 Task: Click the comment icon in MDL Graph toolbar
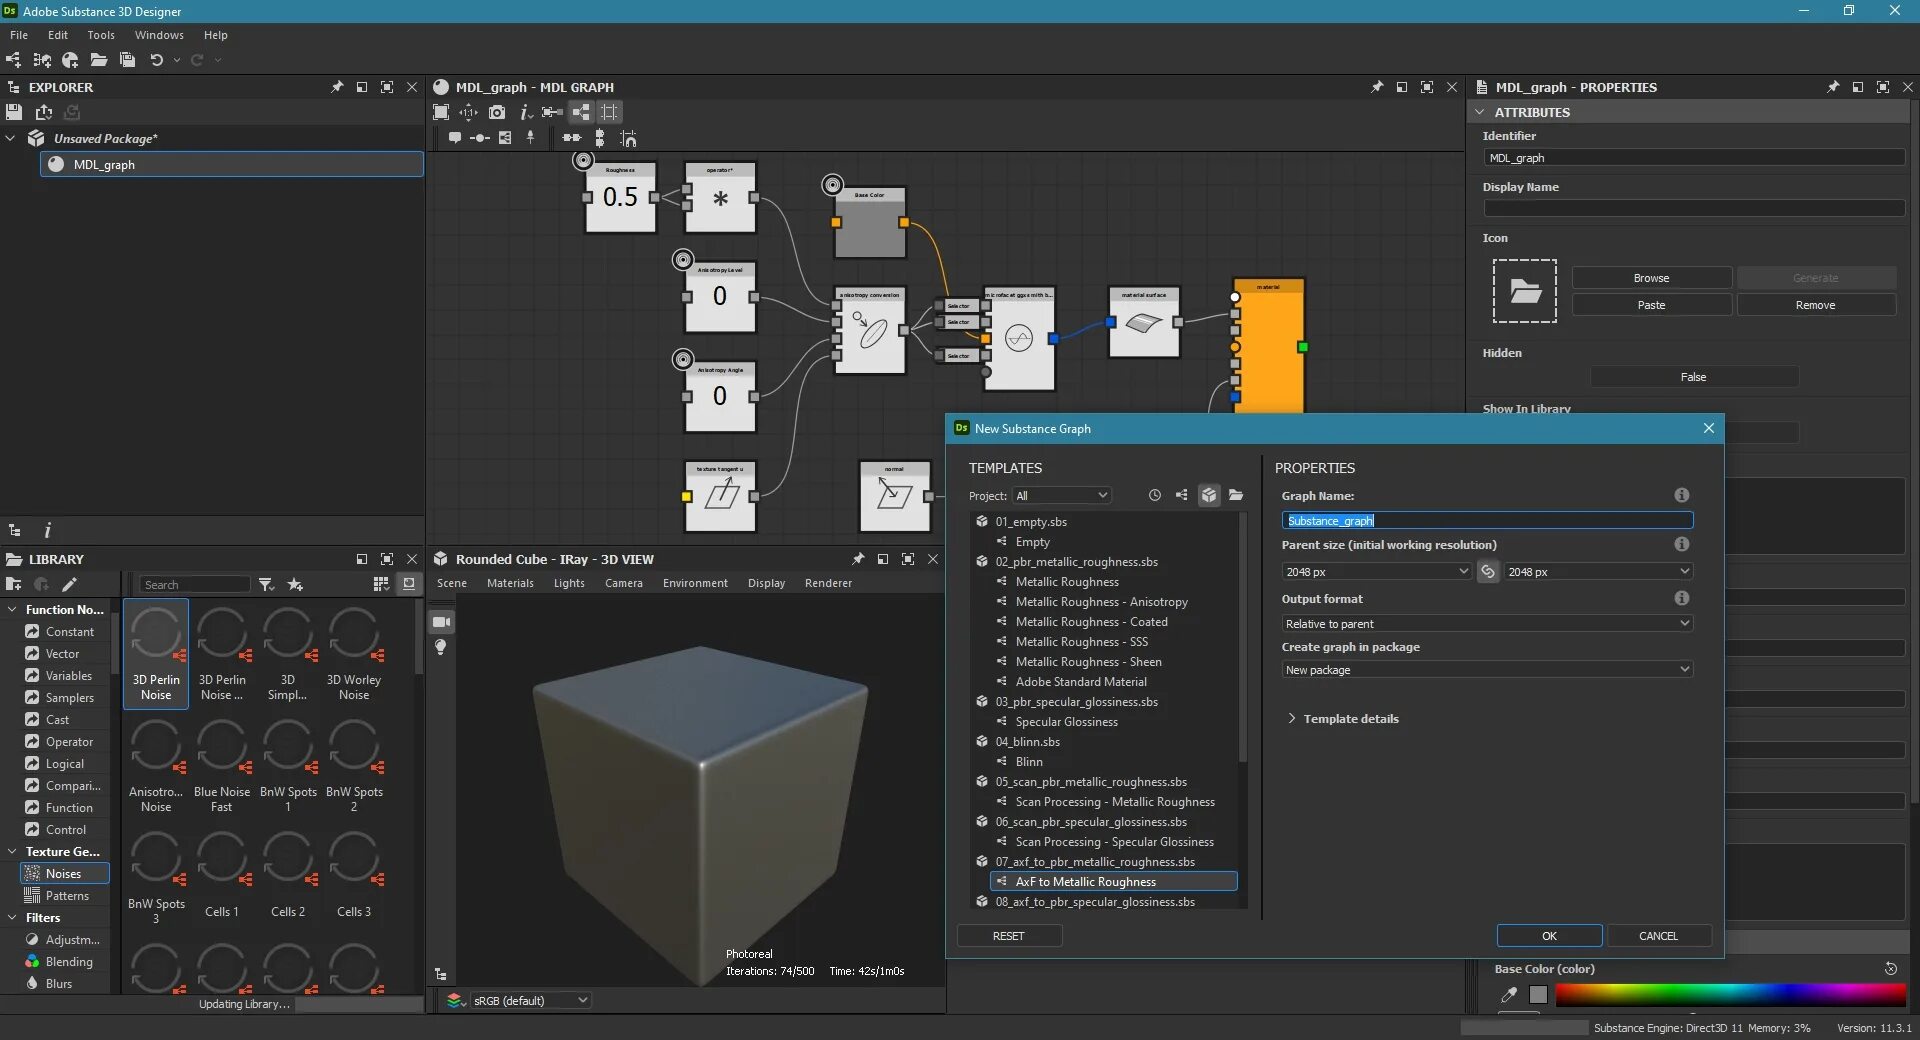tap(455, 138)
